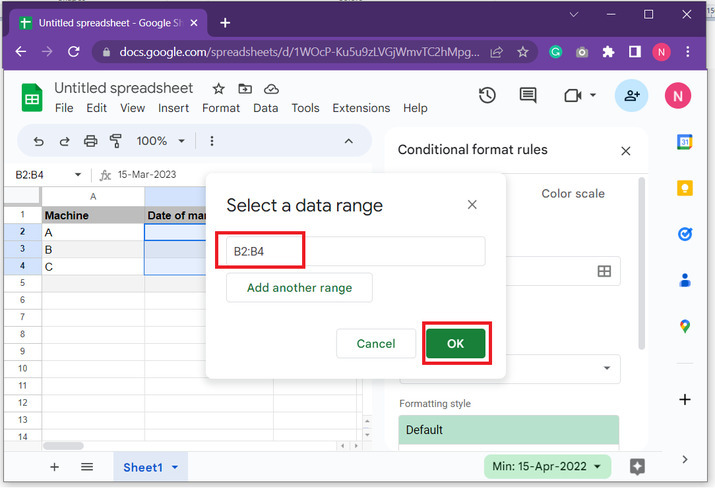Click the Redo icon in toolbar

(x=64, y=141)
